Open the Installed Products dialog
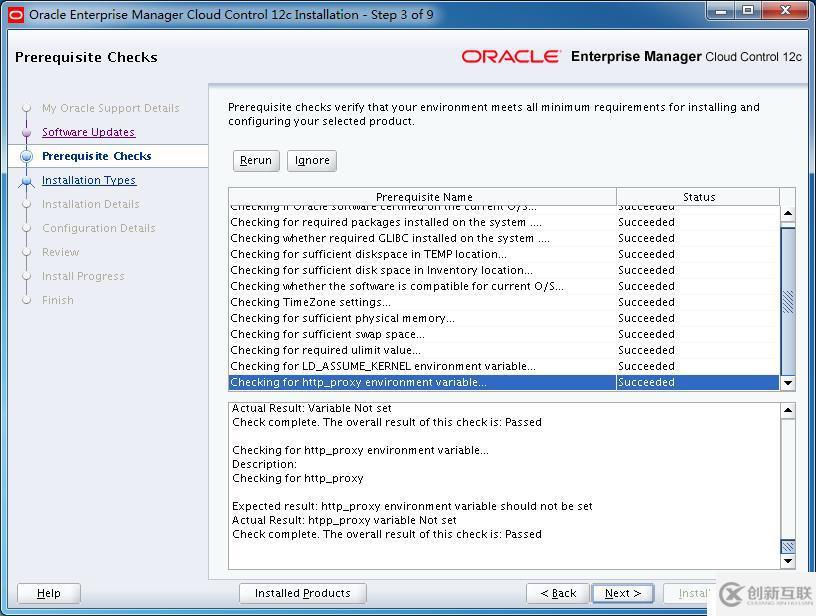 (302, 593)
